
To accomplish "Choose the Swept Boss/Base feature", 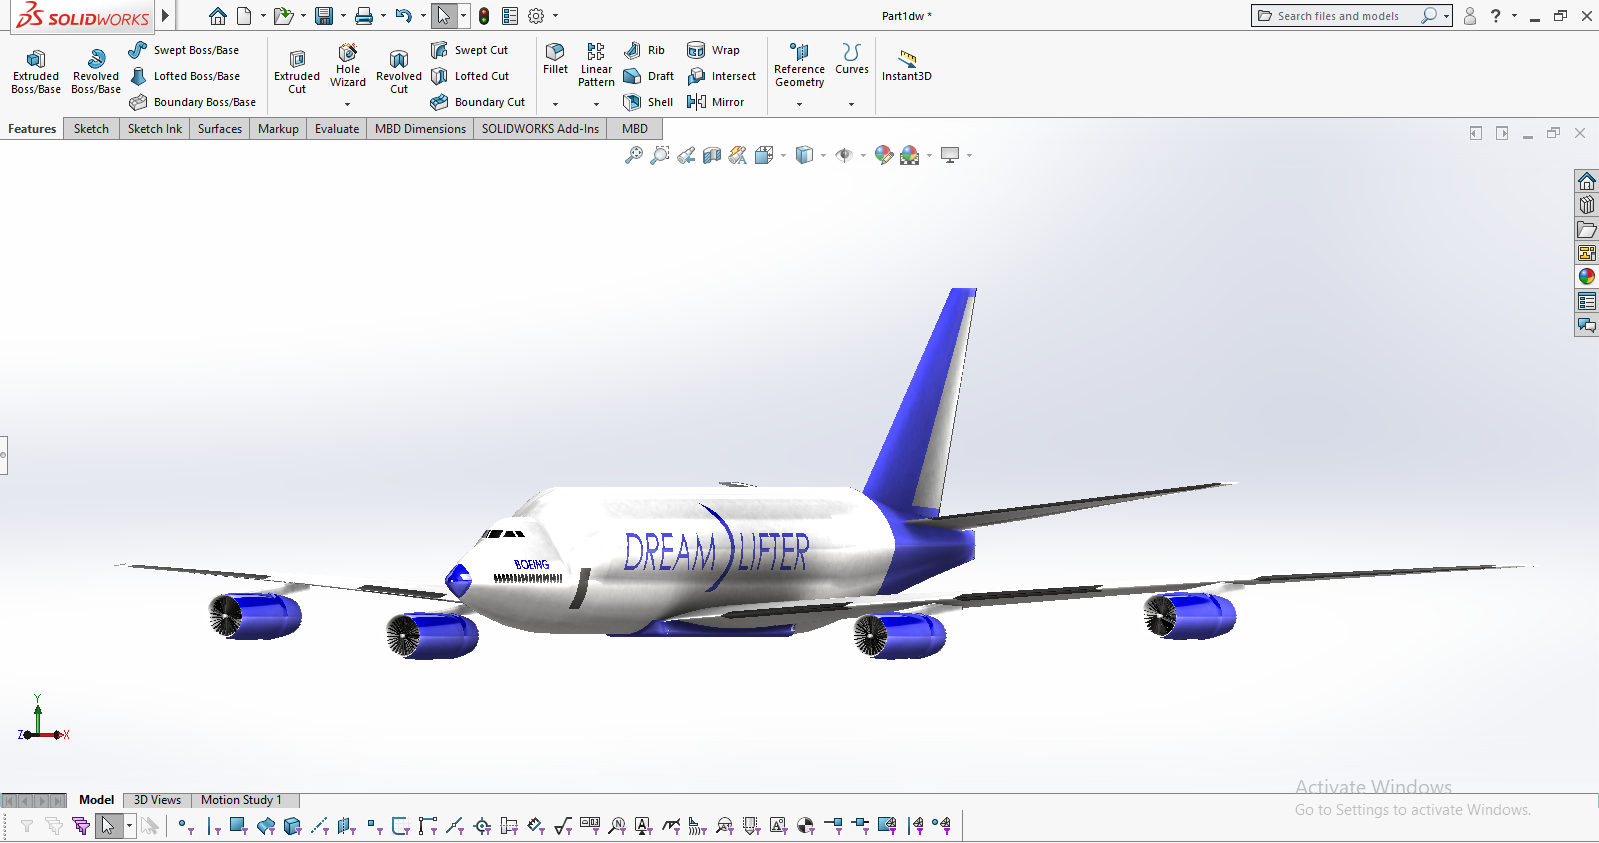I will click(184, 50).
